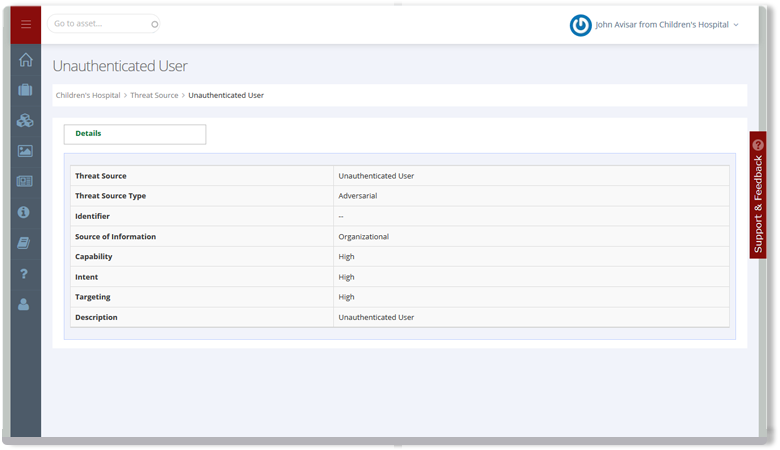Open the user profile icon in sidebar
The height and width of the screenshot is (450, 780).
click(25, 305)
